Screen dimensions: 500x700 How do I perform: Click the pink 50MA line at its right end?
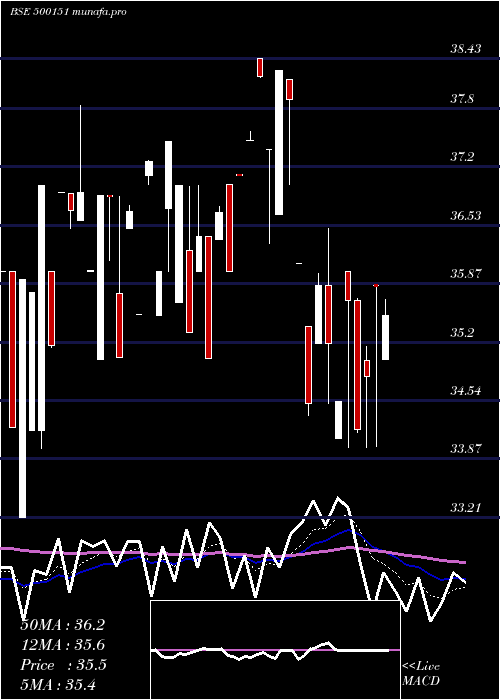pos(462,562)
